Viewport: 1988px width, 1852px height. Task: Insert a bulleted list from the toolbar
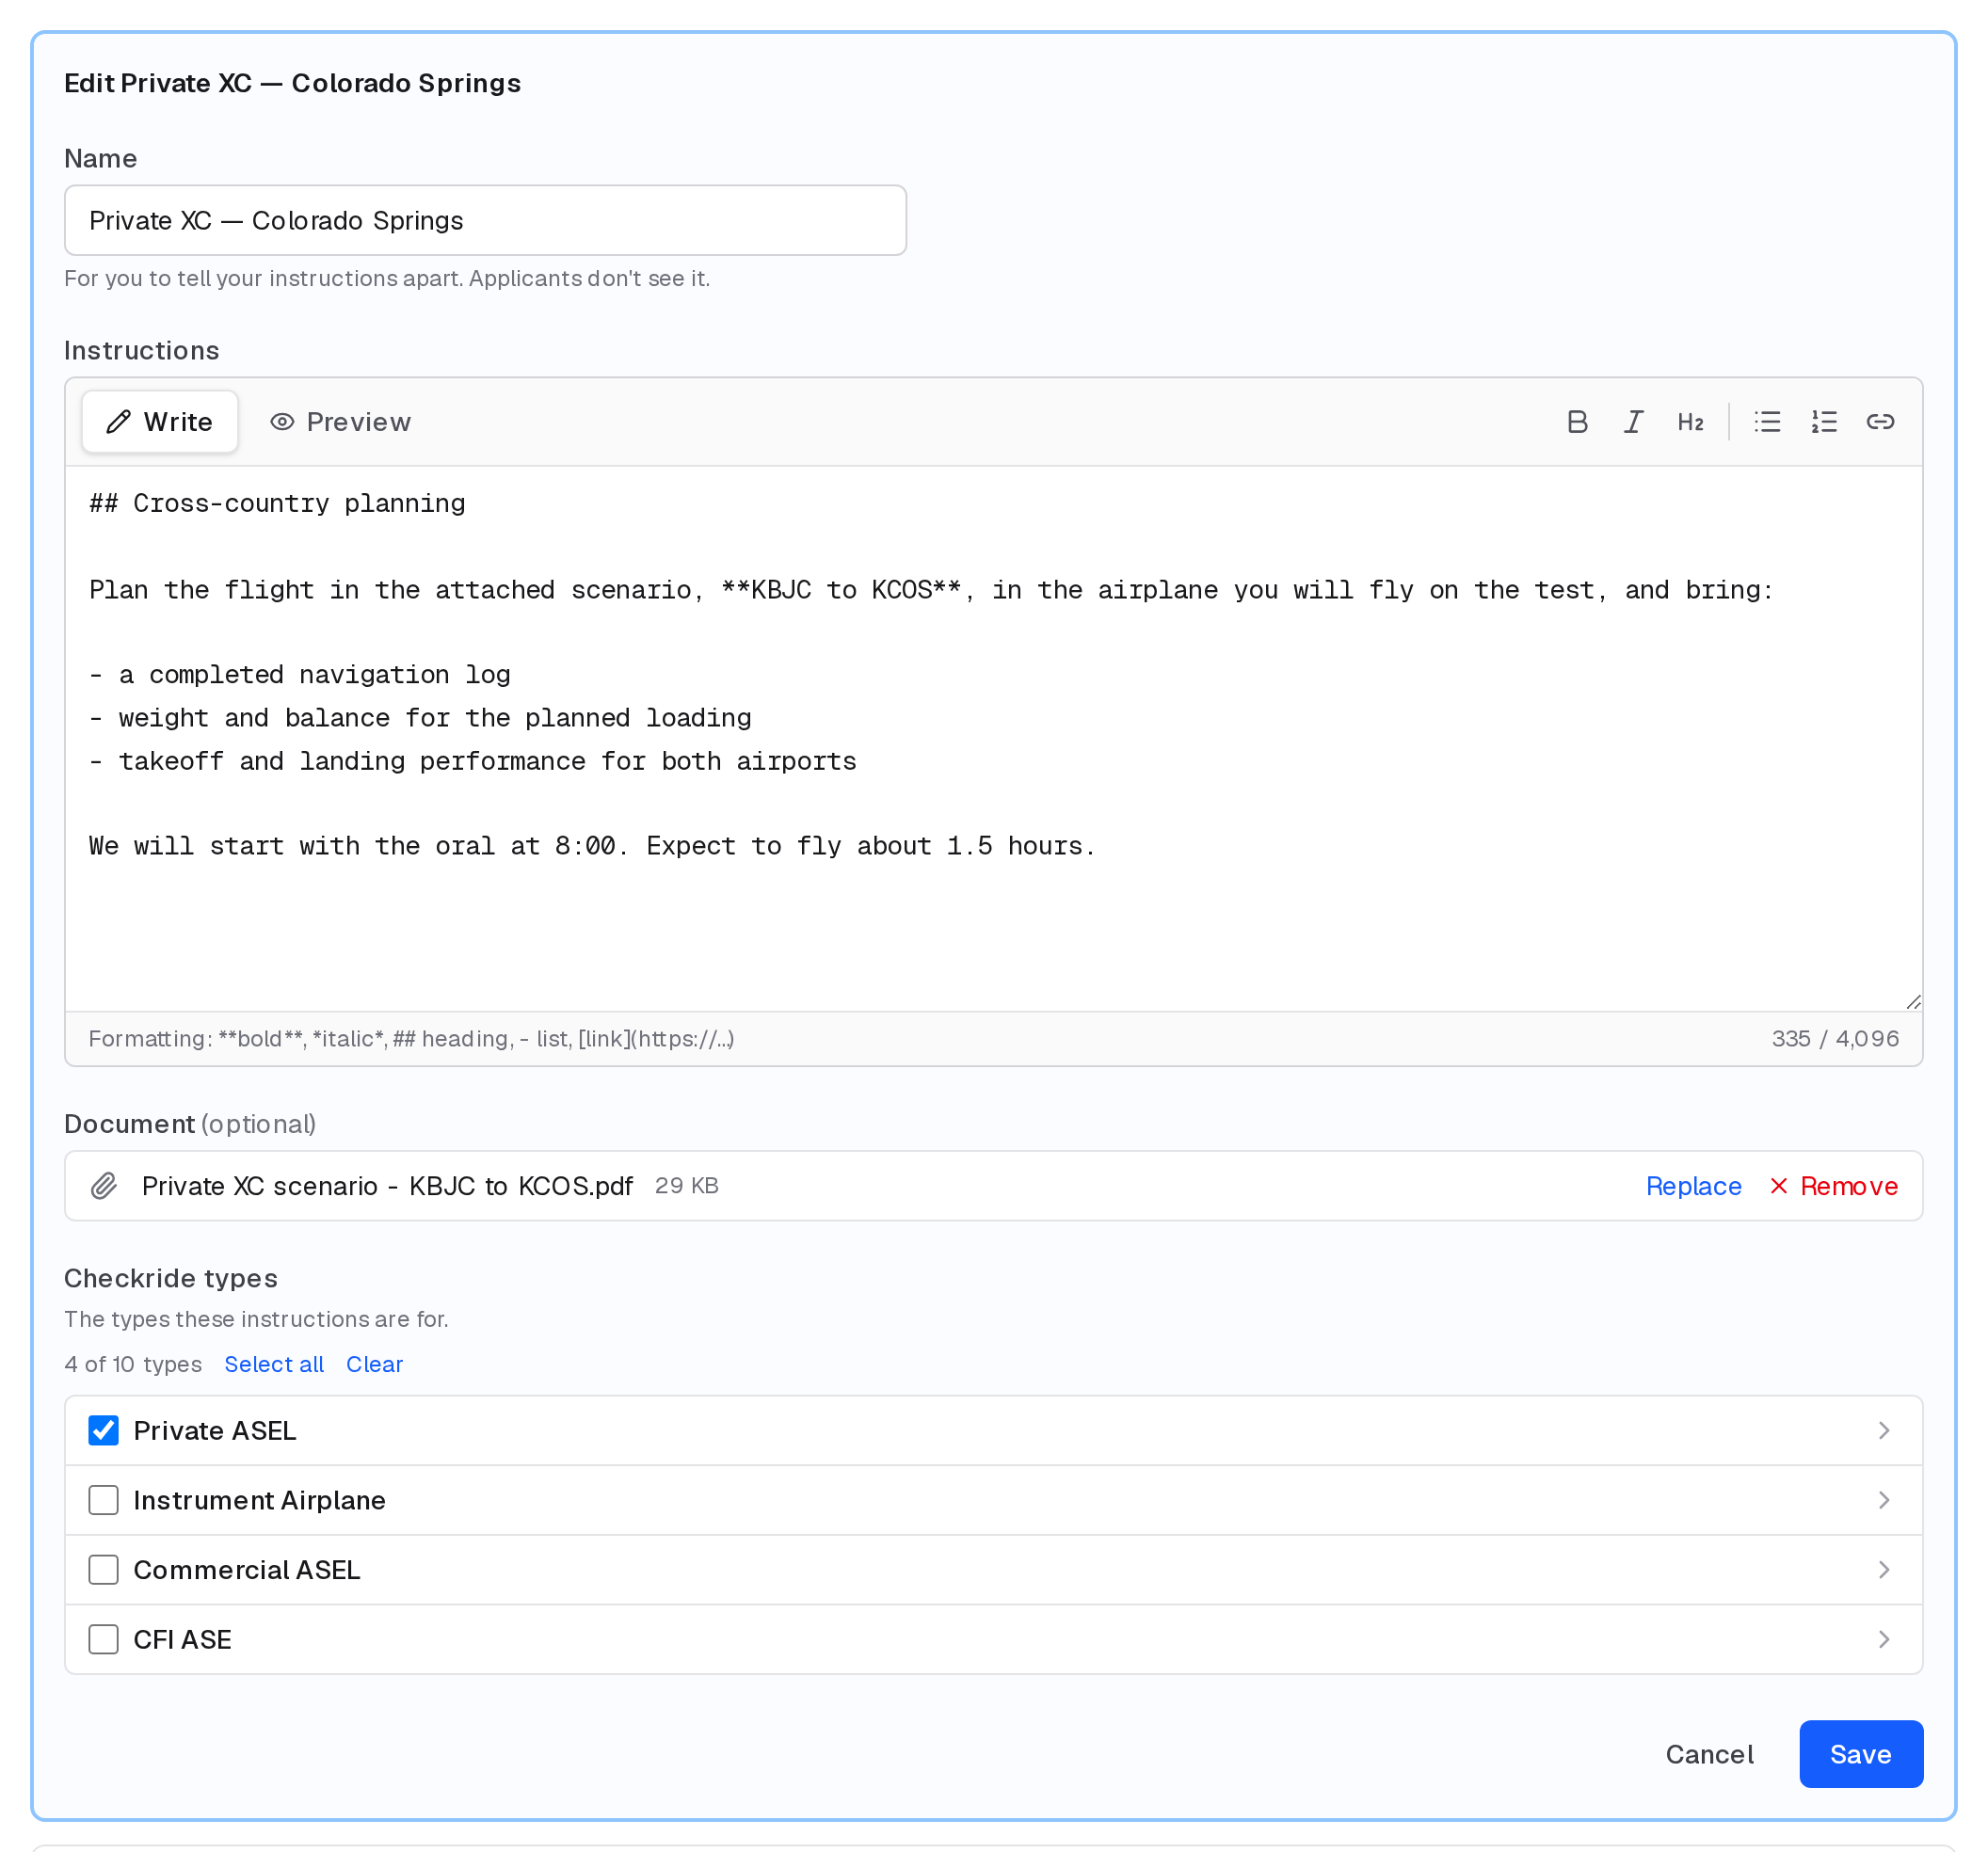(1767, 422)
